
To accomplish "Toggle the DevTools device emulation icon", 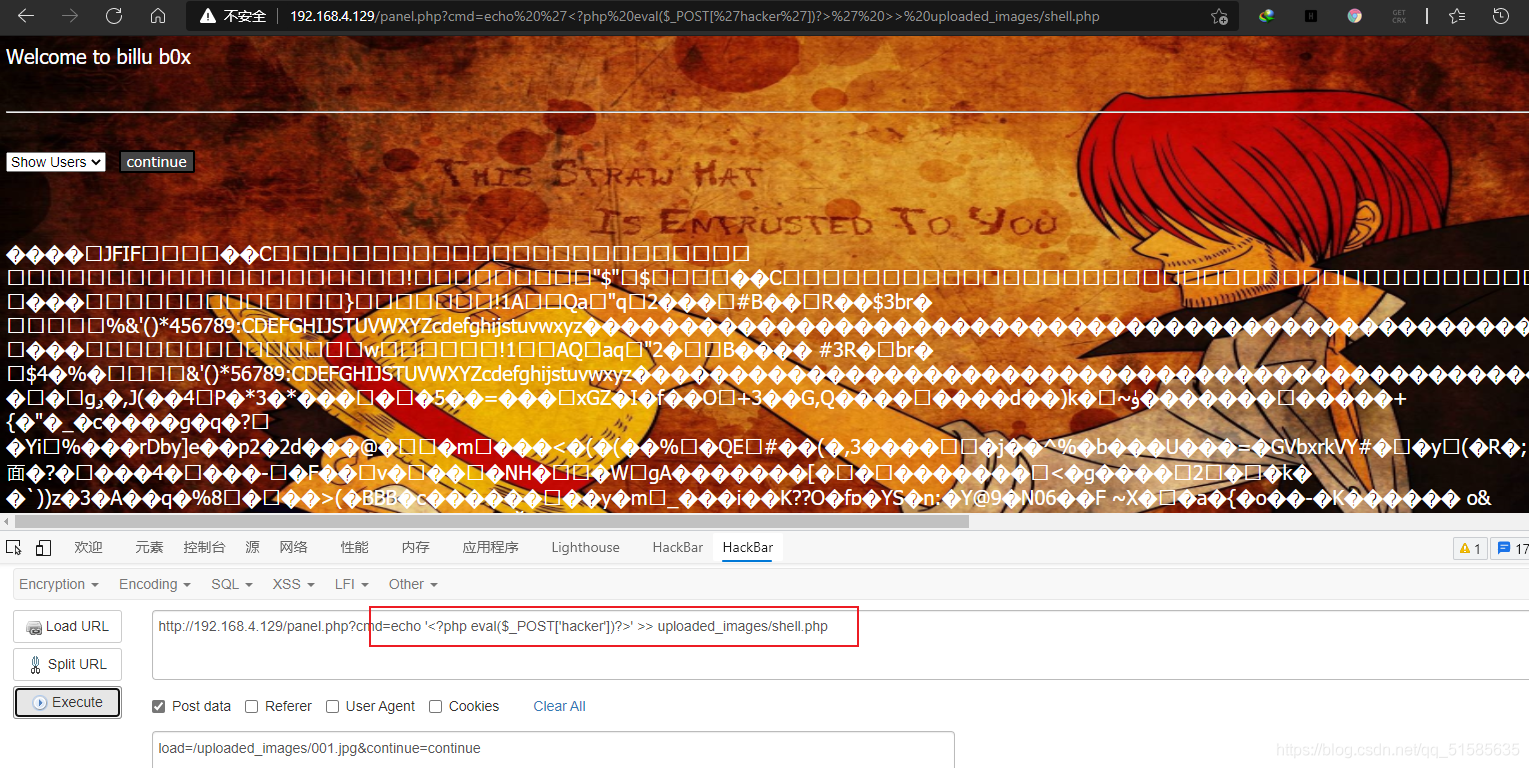I will click(43, 547).
